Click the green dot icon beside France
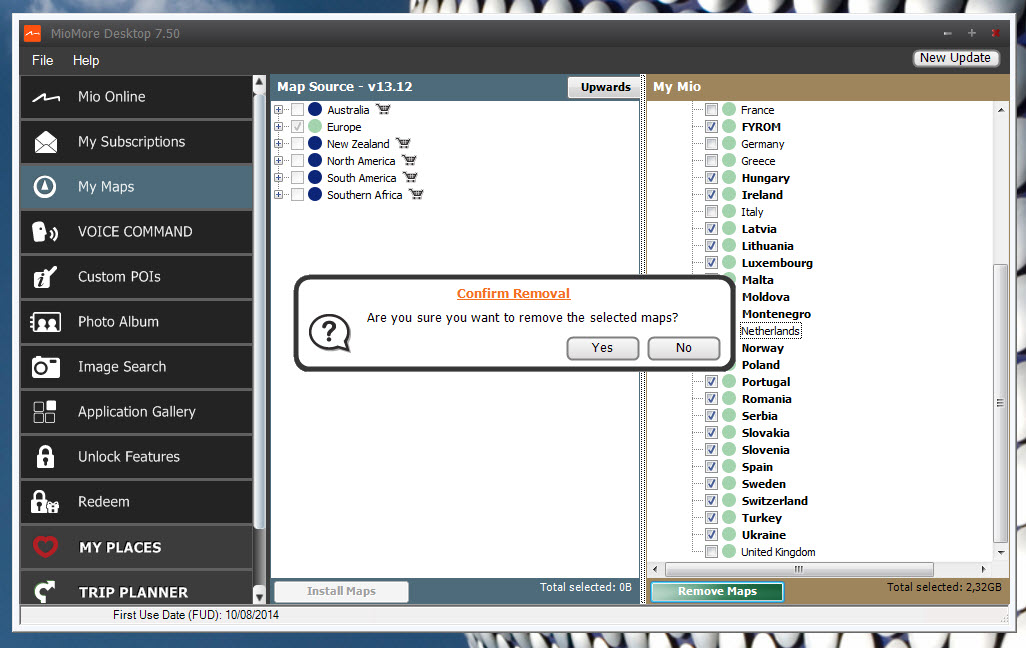1026x648 pixels. point(729,109)
